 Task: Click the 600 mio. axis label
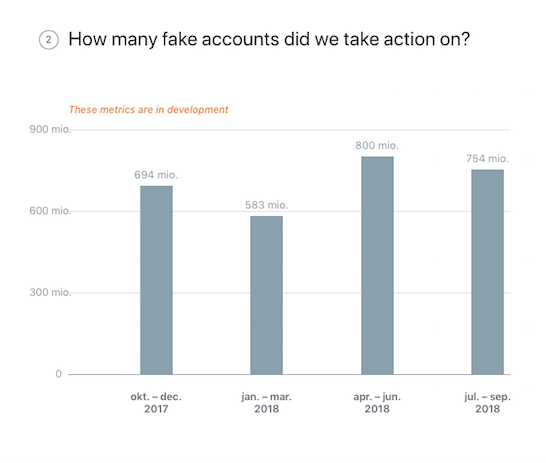(50, 211)
